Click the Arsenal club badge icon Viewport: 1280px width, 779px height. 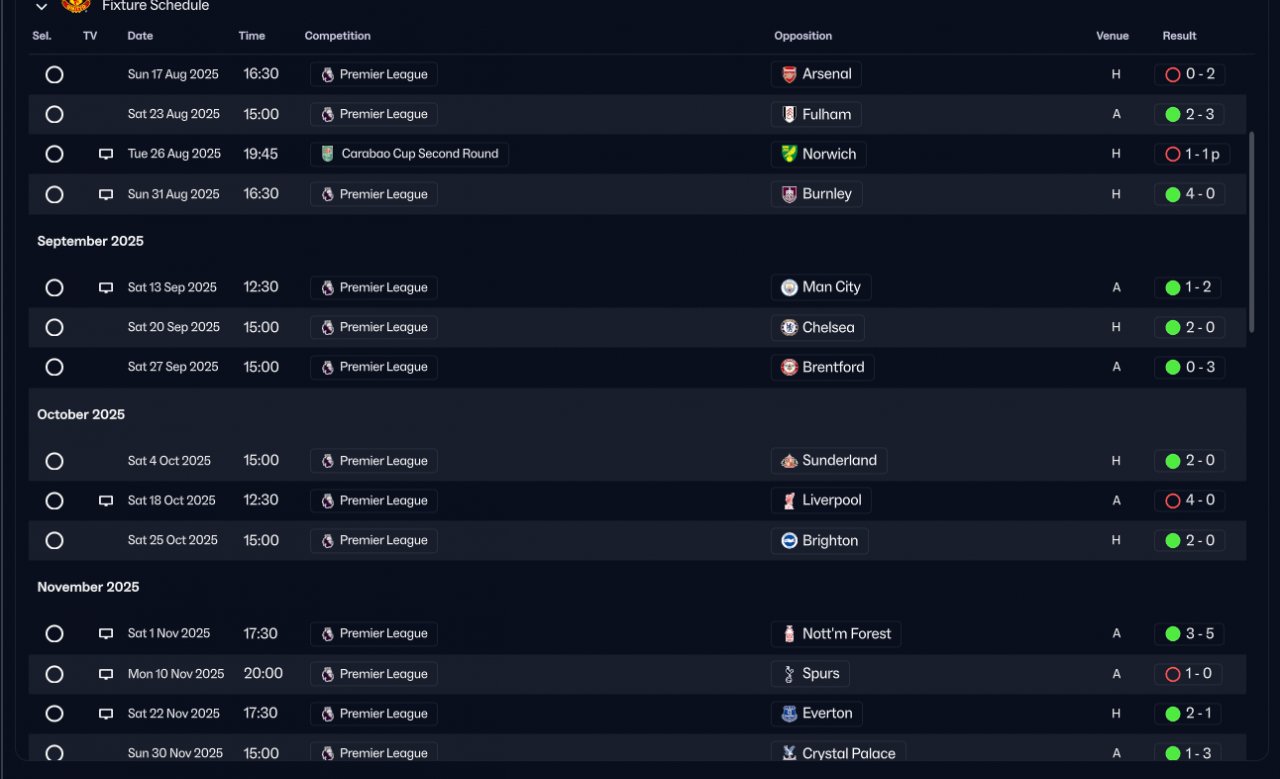coord(789,74)
